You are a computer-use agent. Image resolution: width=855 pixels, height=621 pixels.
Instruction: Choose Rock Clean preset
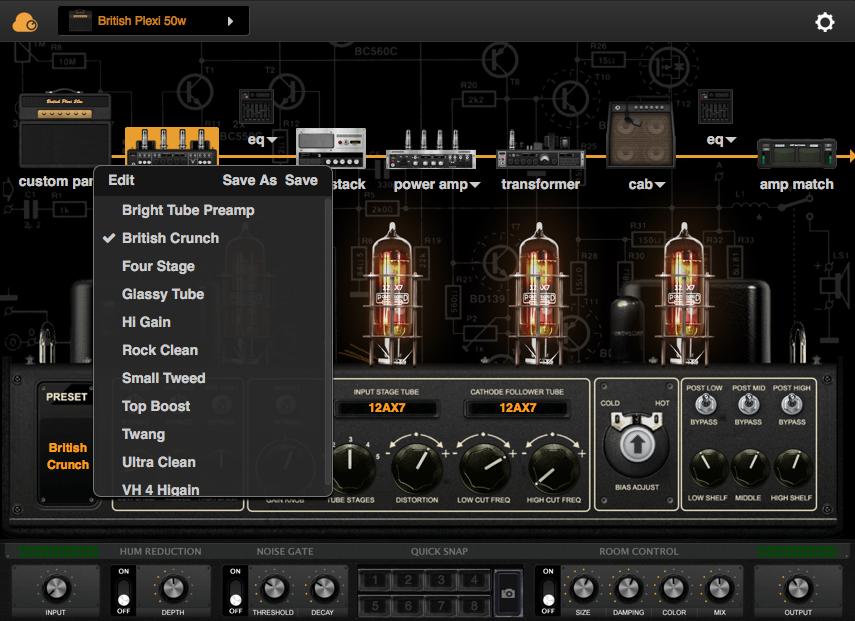point(210,351)
